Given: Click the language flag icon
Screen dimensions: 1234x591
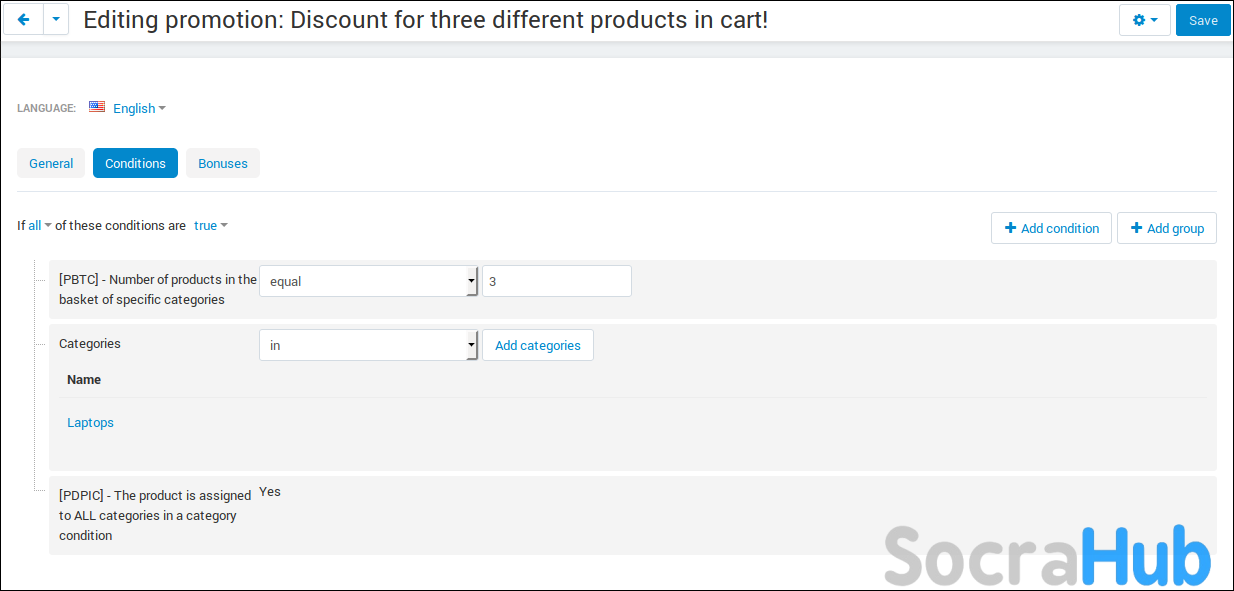Looking at the screenshot, I should (97, 107).
